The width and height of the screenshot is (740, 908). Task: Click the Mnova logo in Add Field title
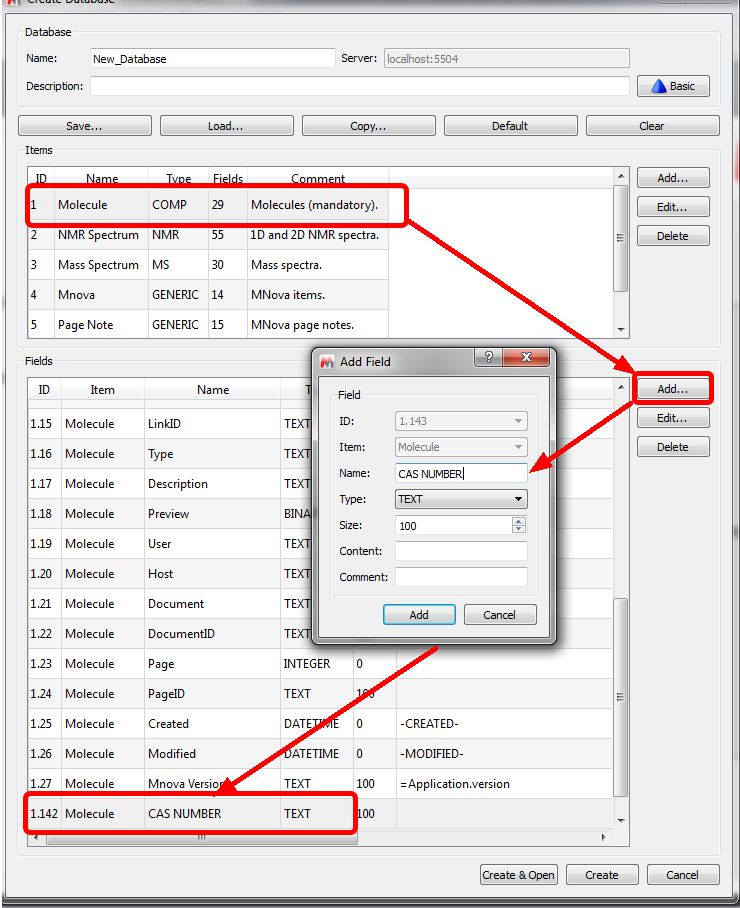(327, 362)
